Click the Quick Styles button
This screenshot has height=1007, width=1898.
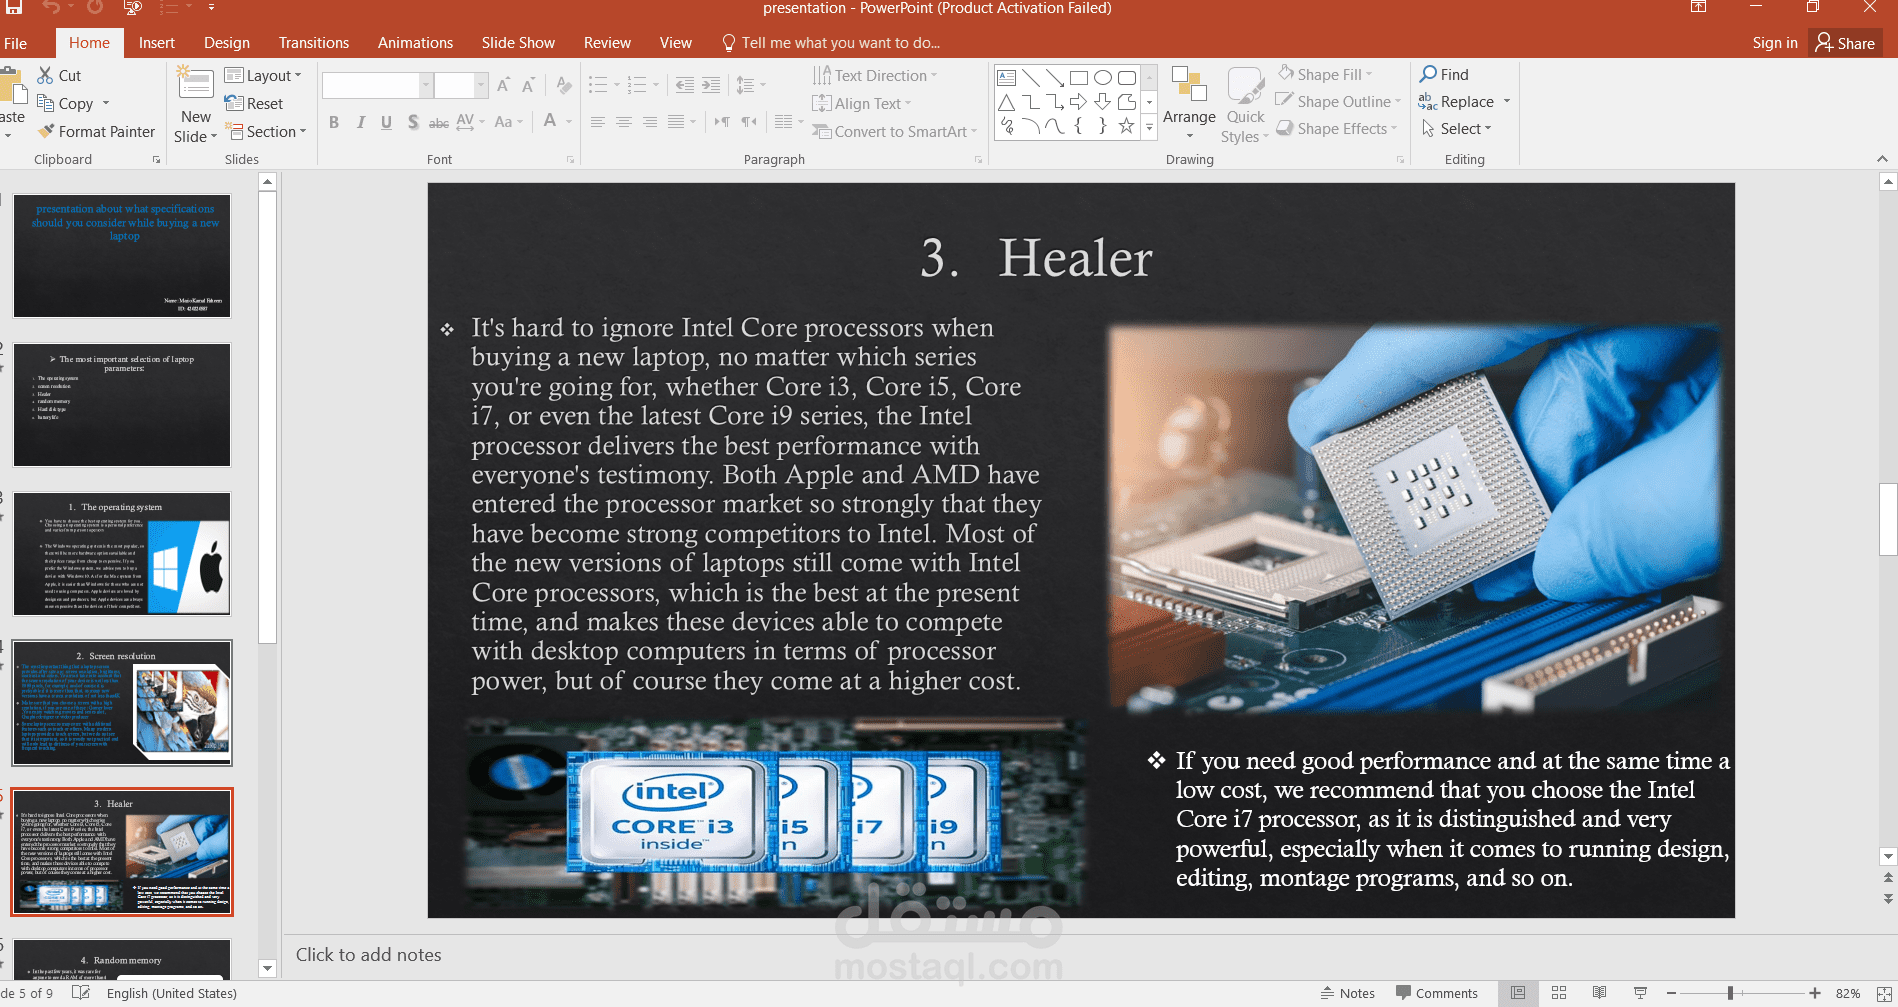click(x=1245, y=105)
